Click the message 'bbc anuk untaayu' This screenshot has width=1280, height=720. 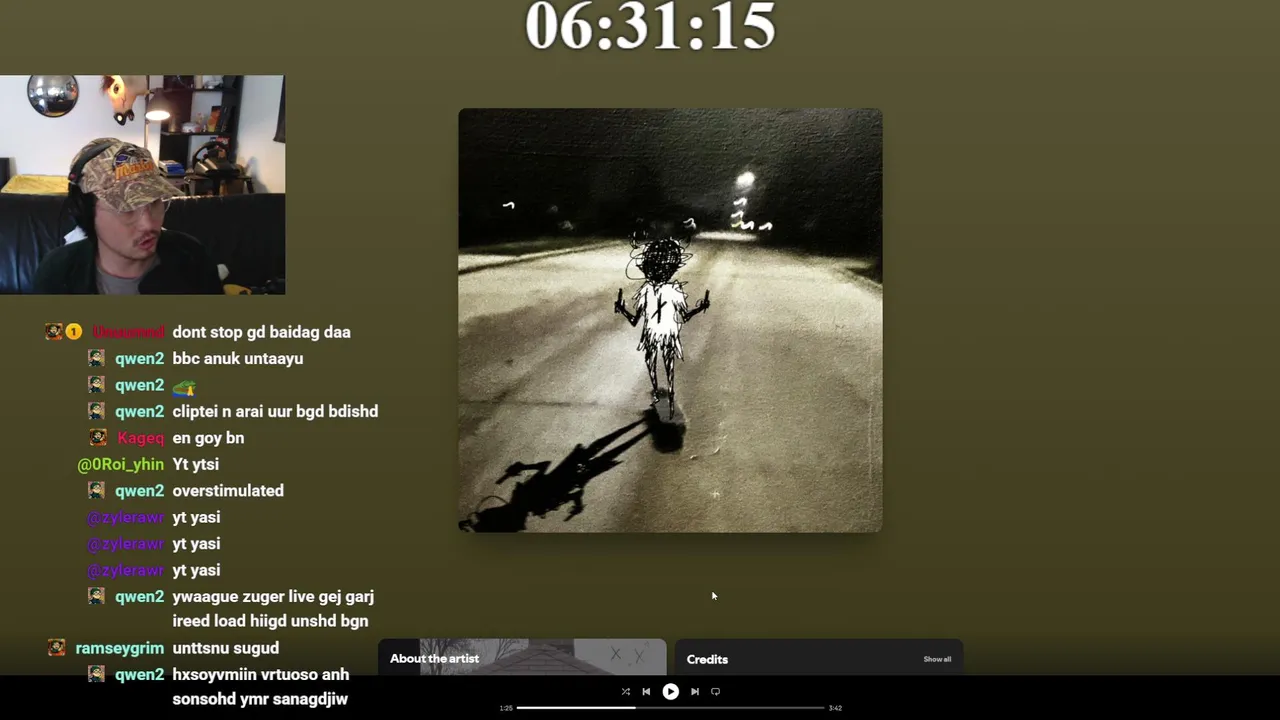click(237, 358)
